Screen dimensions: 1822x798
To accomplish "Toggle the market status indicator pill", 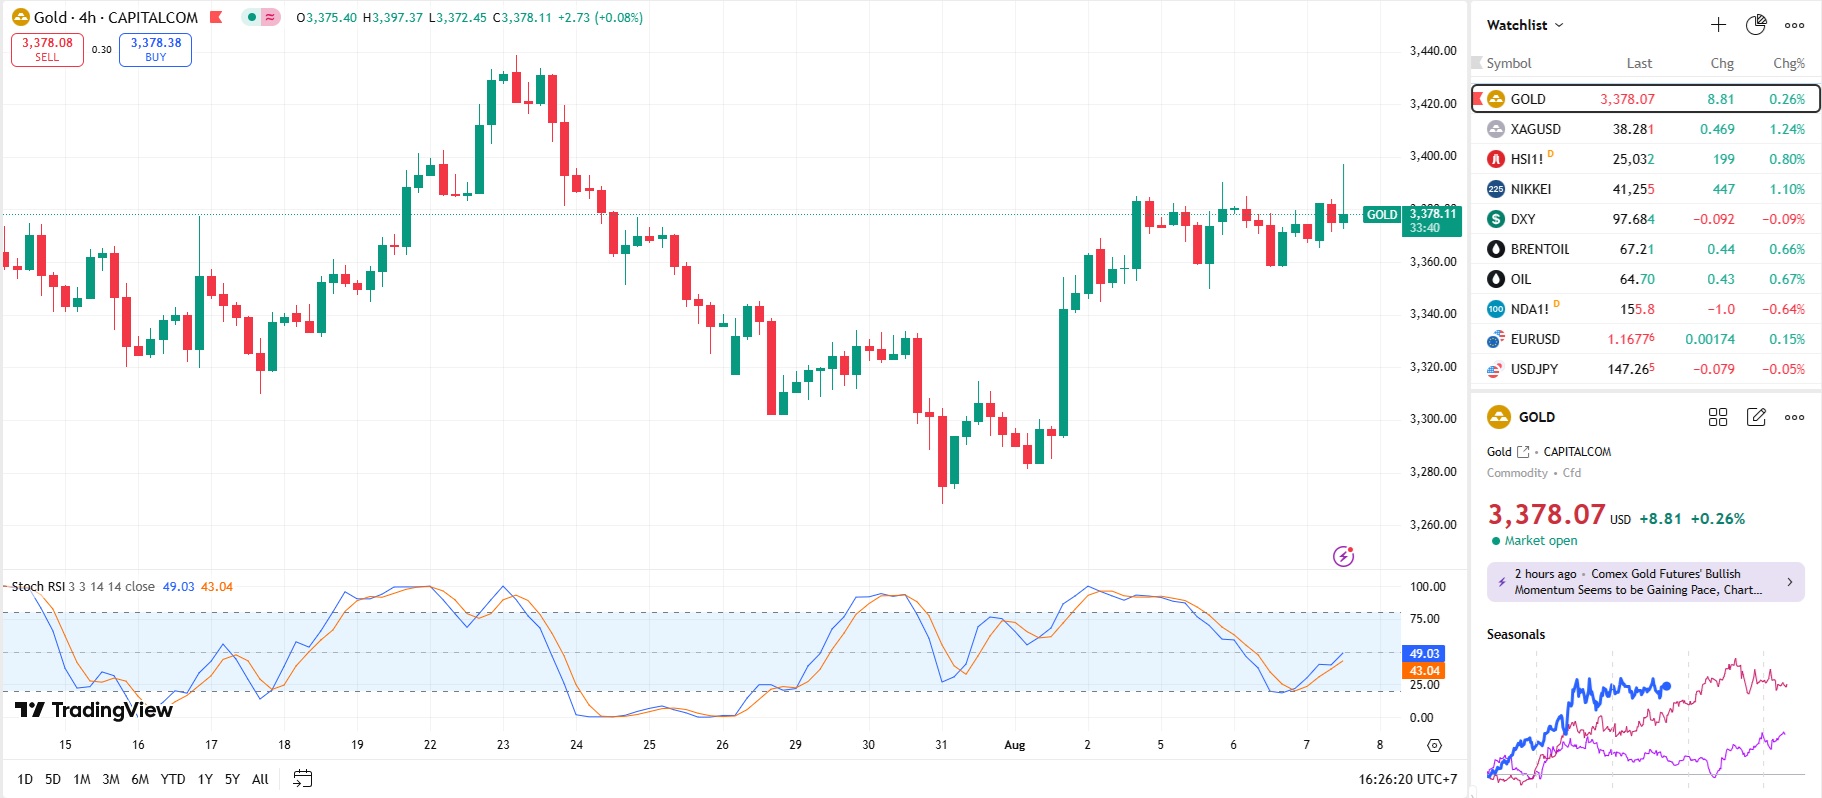I will coord(261,17).
